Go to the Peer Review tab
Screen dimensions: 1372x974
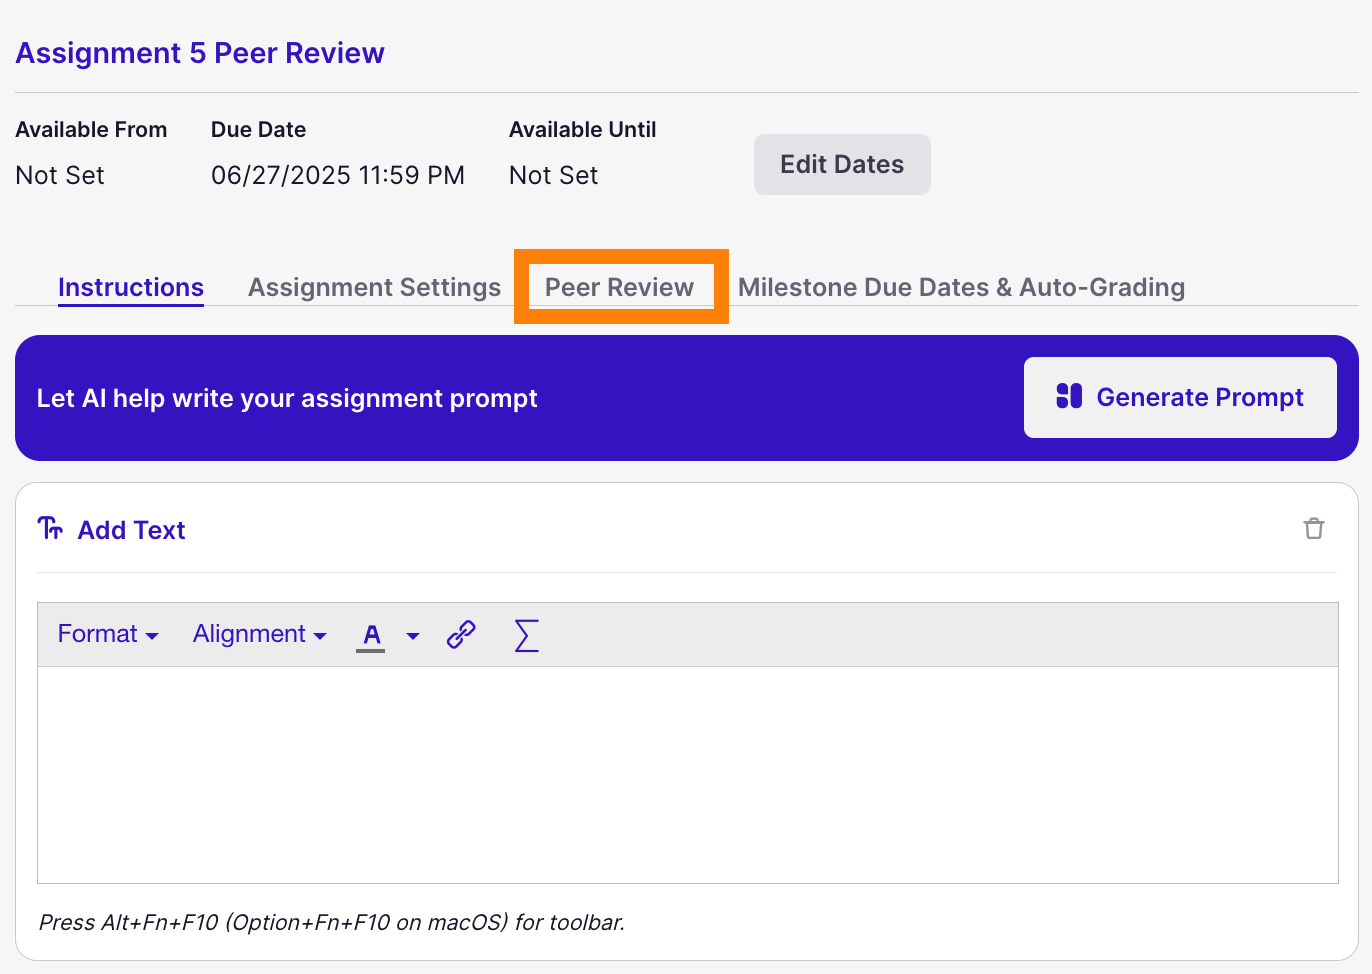click(x=620, y=287)
